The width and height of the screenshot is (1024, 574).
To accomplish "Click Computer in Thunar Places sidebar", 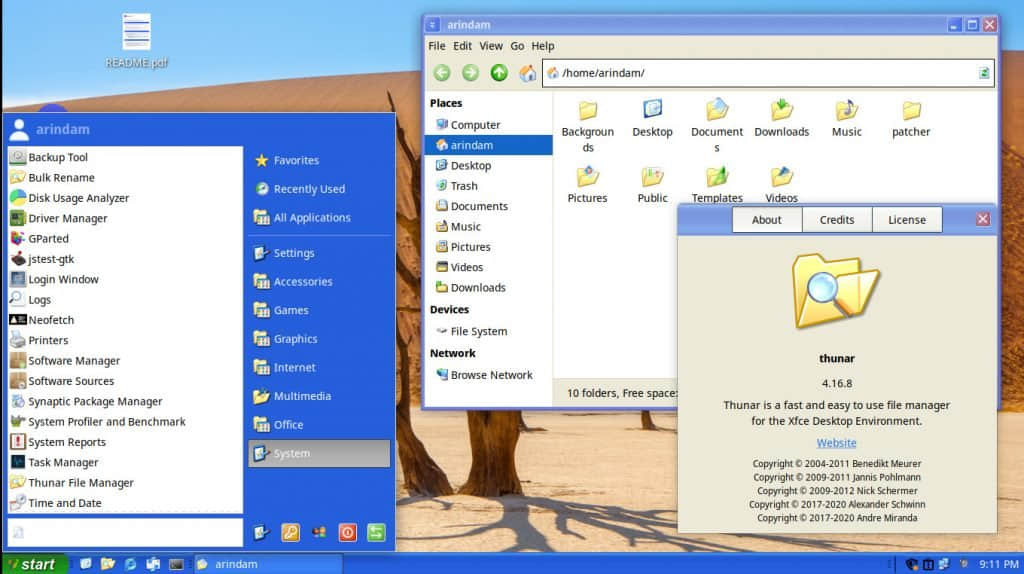I will [488, 125].
